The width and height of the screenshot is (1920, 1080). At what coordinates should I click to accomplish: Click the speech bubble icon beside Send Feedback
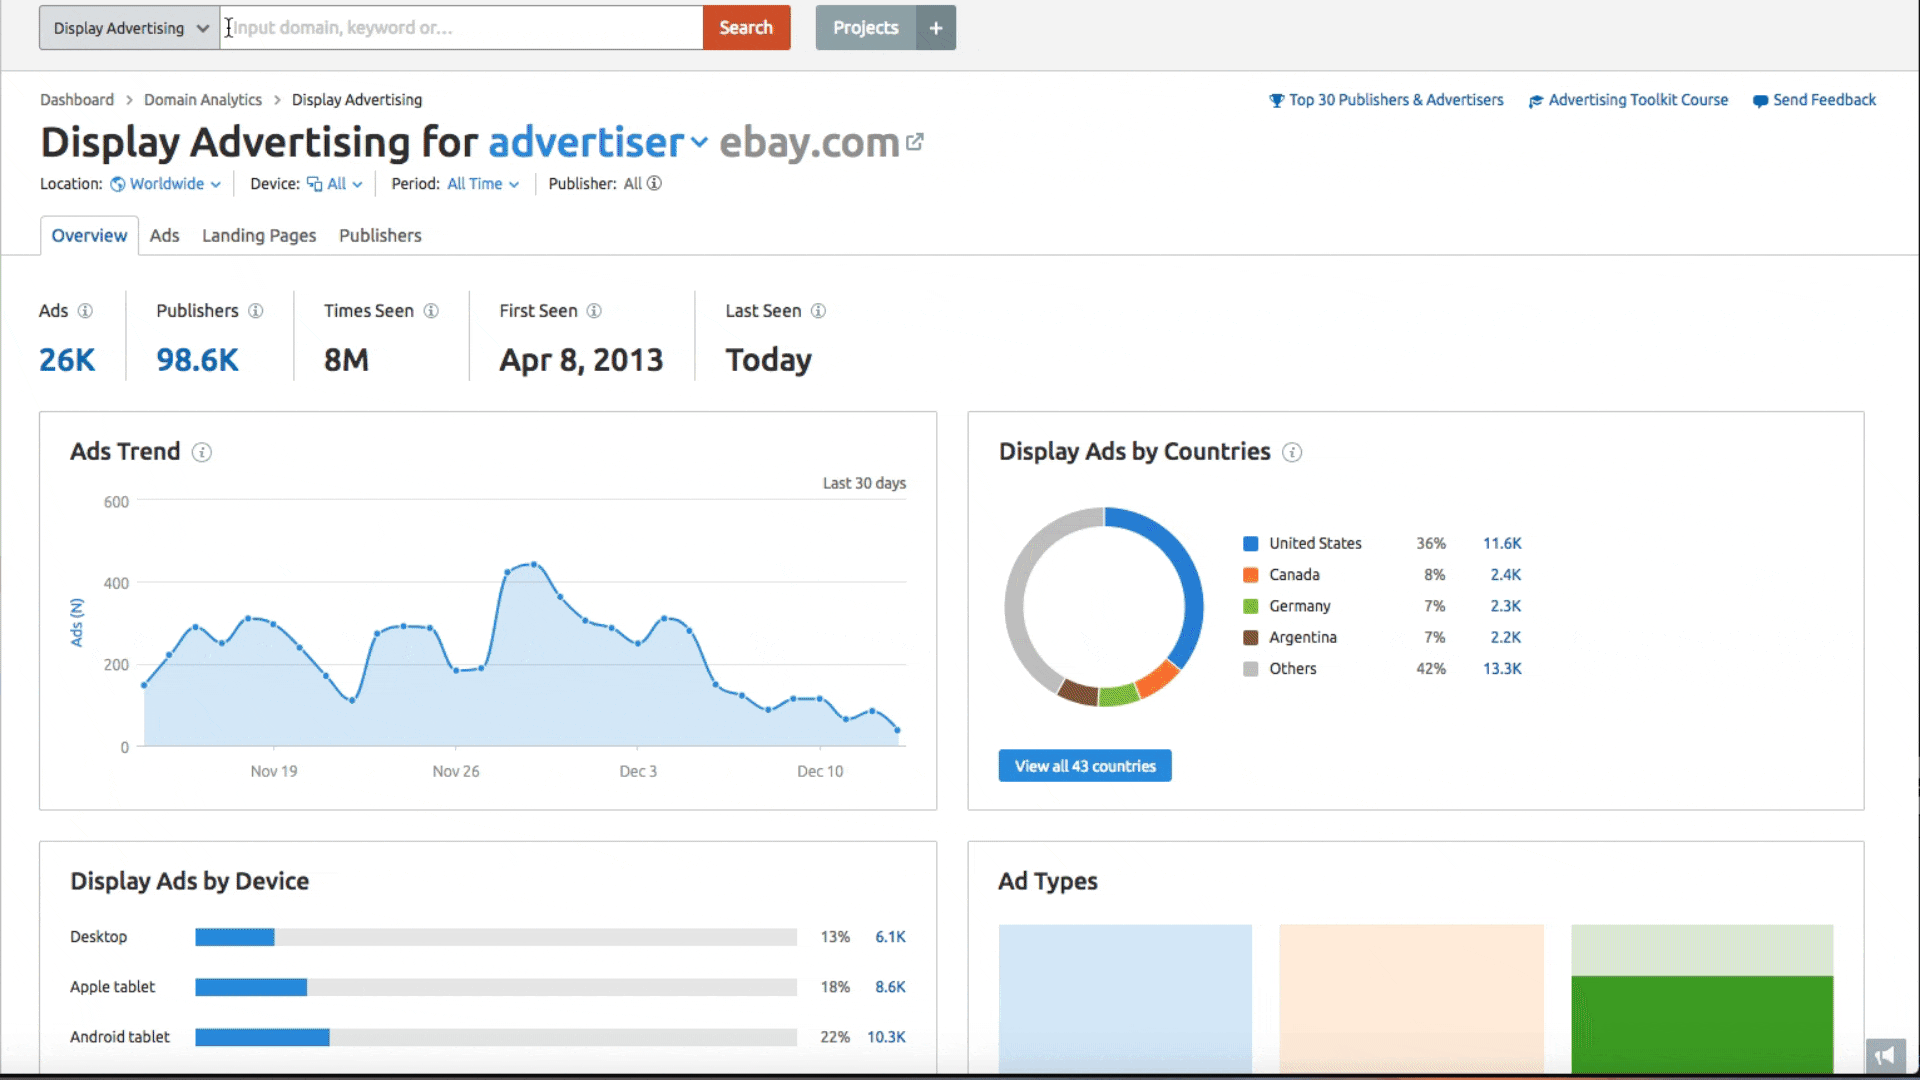tap(1760, 101)
